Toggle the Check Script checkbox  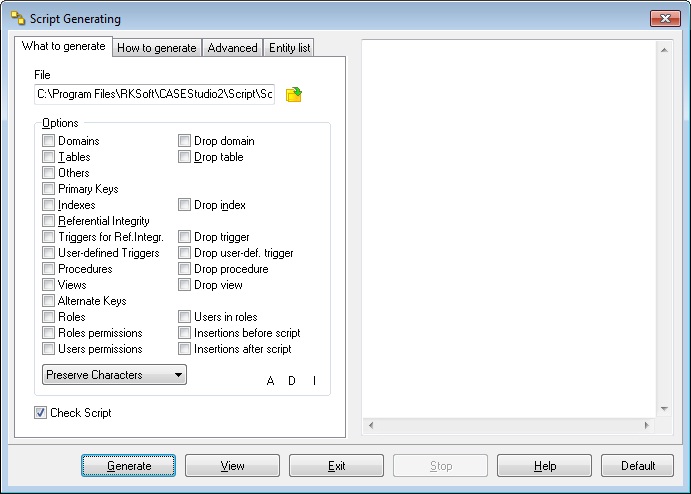[x=41, y=413]
